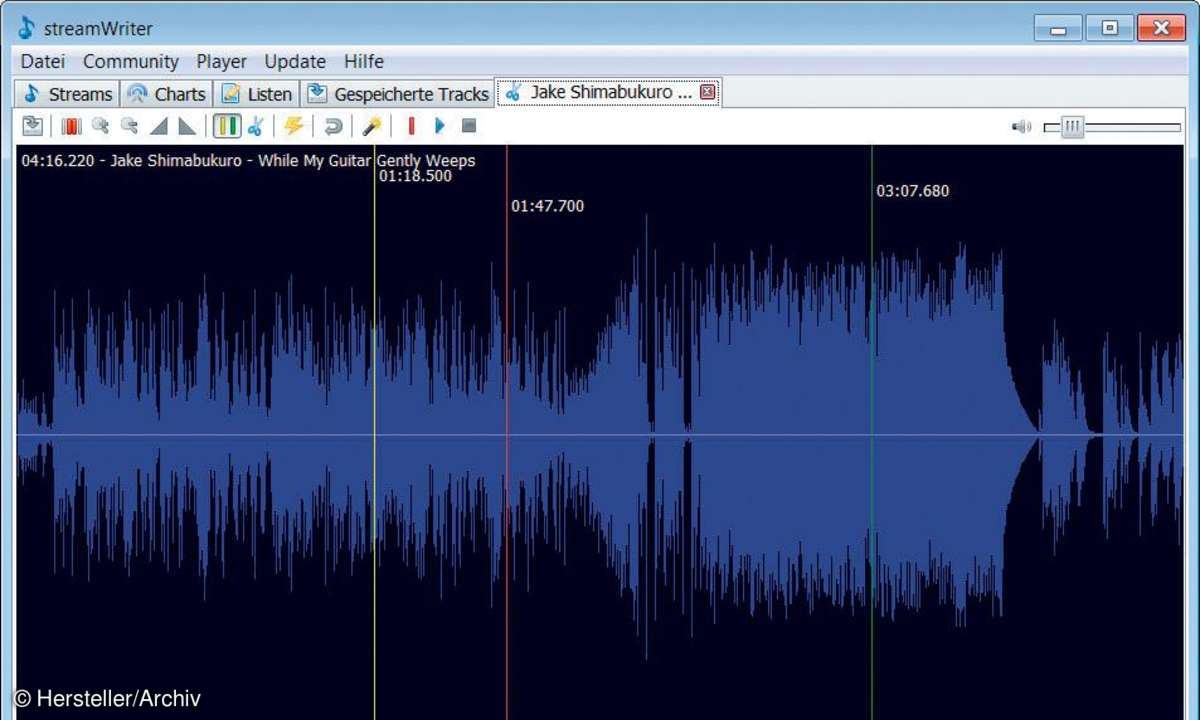Switch to the Streams tab
Screen dimensions: 1200x720
point(68,94)
